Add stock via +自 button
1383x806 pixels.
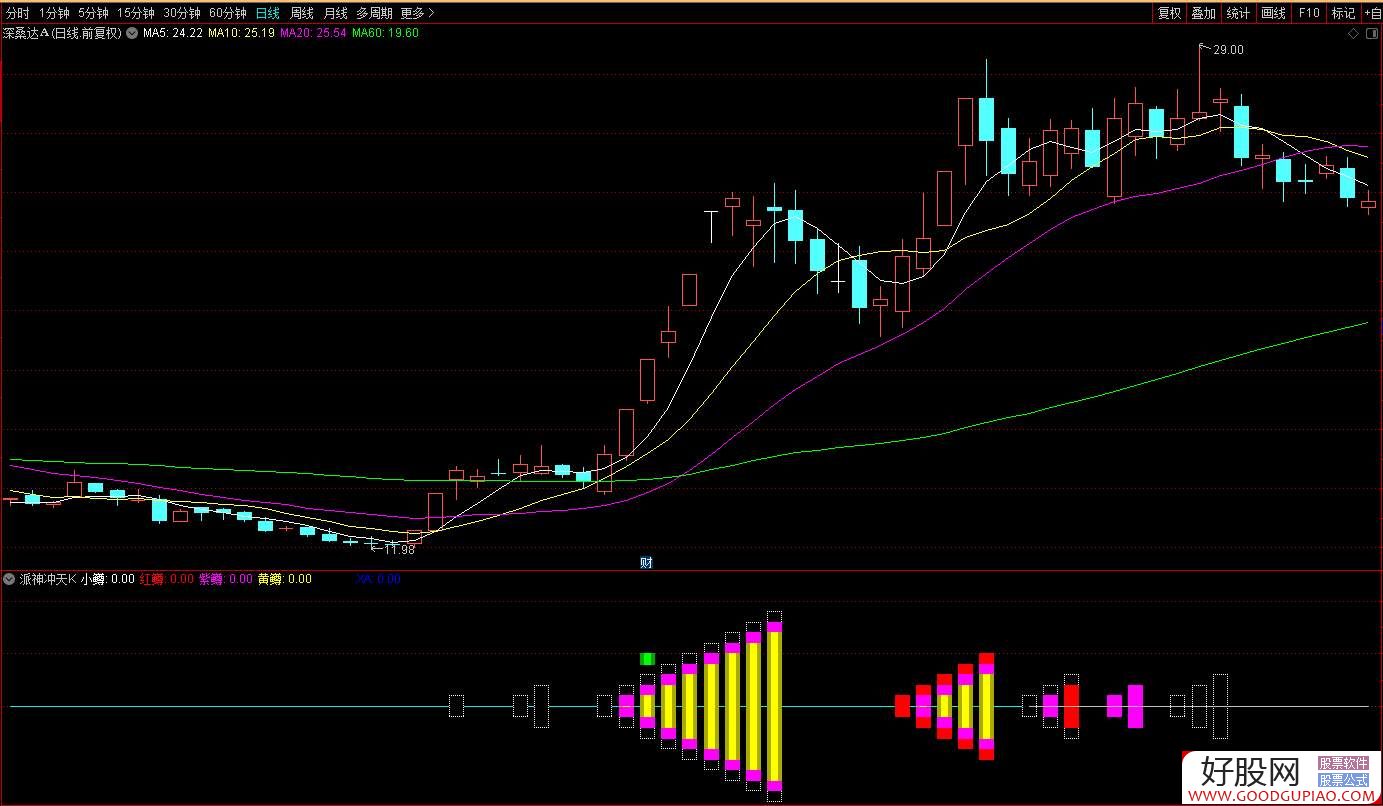(1372, 13)
